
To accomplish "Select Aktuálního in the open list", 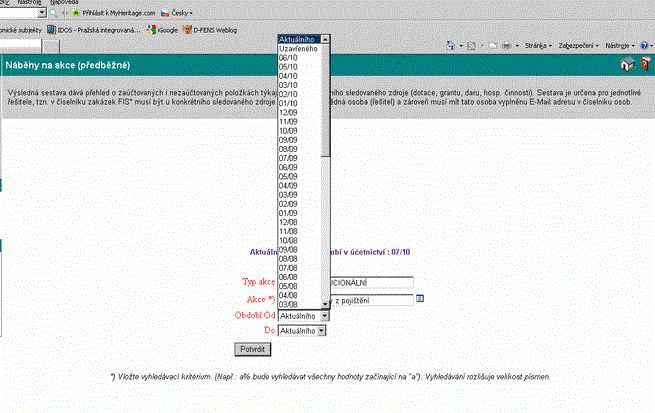I will (300, 39).
